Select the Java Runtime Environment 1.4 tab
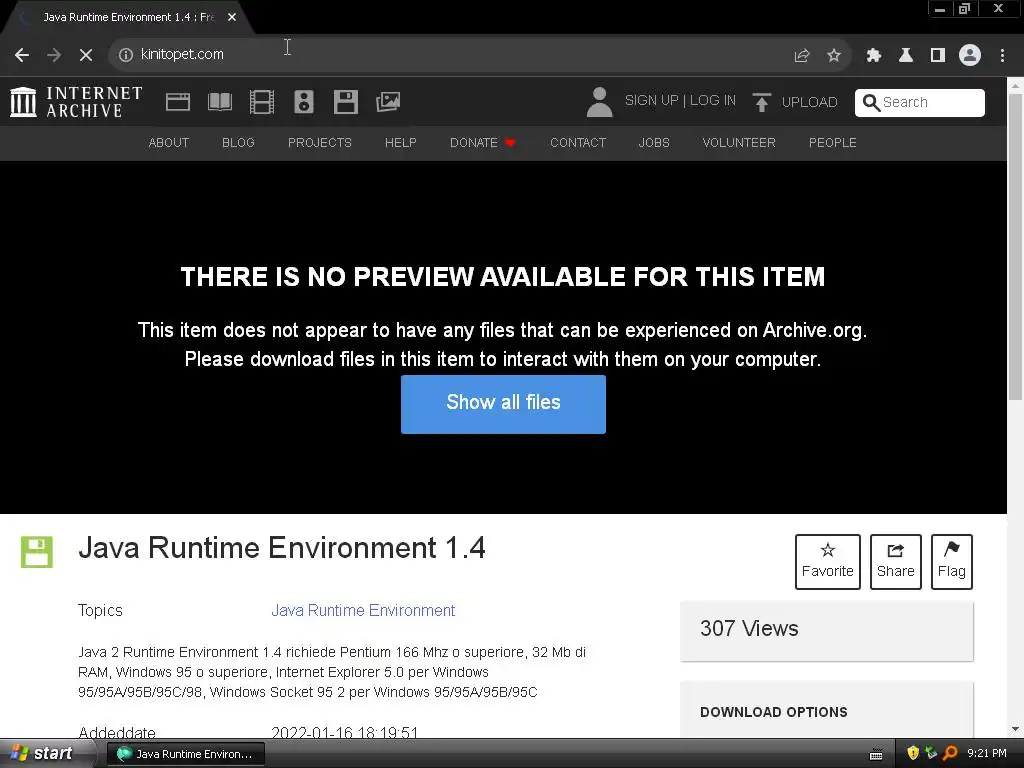Image resolution: width=1024 pixels, height=768 pixels. tap(127, 17)
